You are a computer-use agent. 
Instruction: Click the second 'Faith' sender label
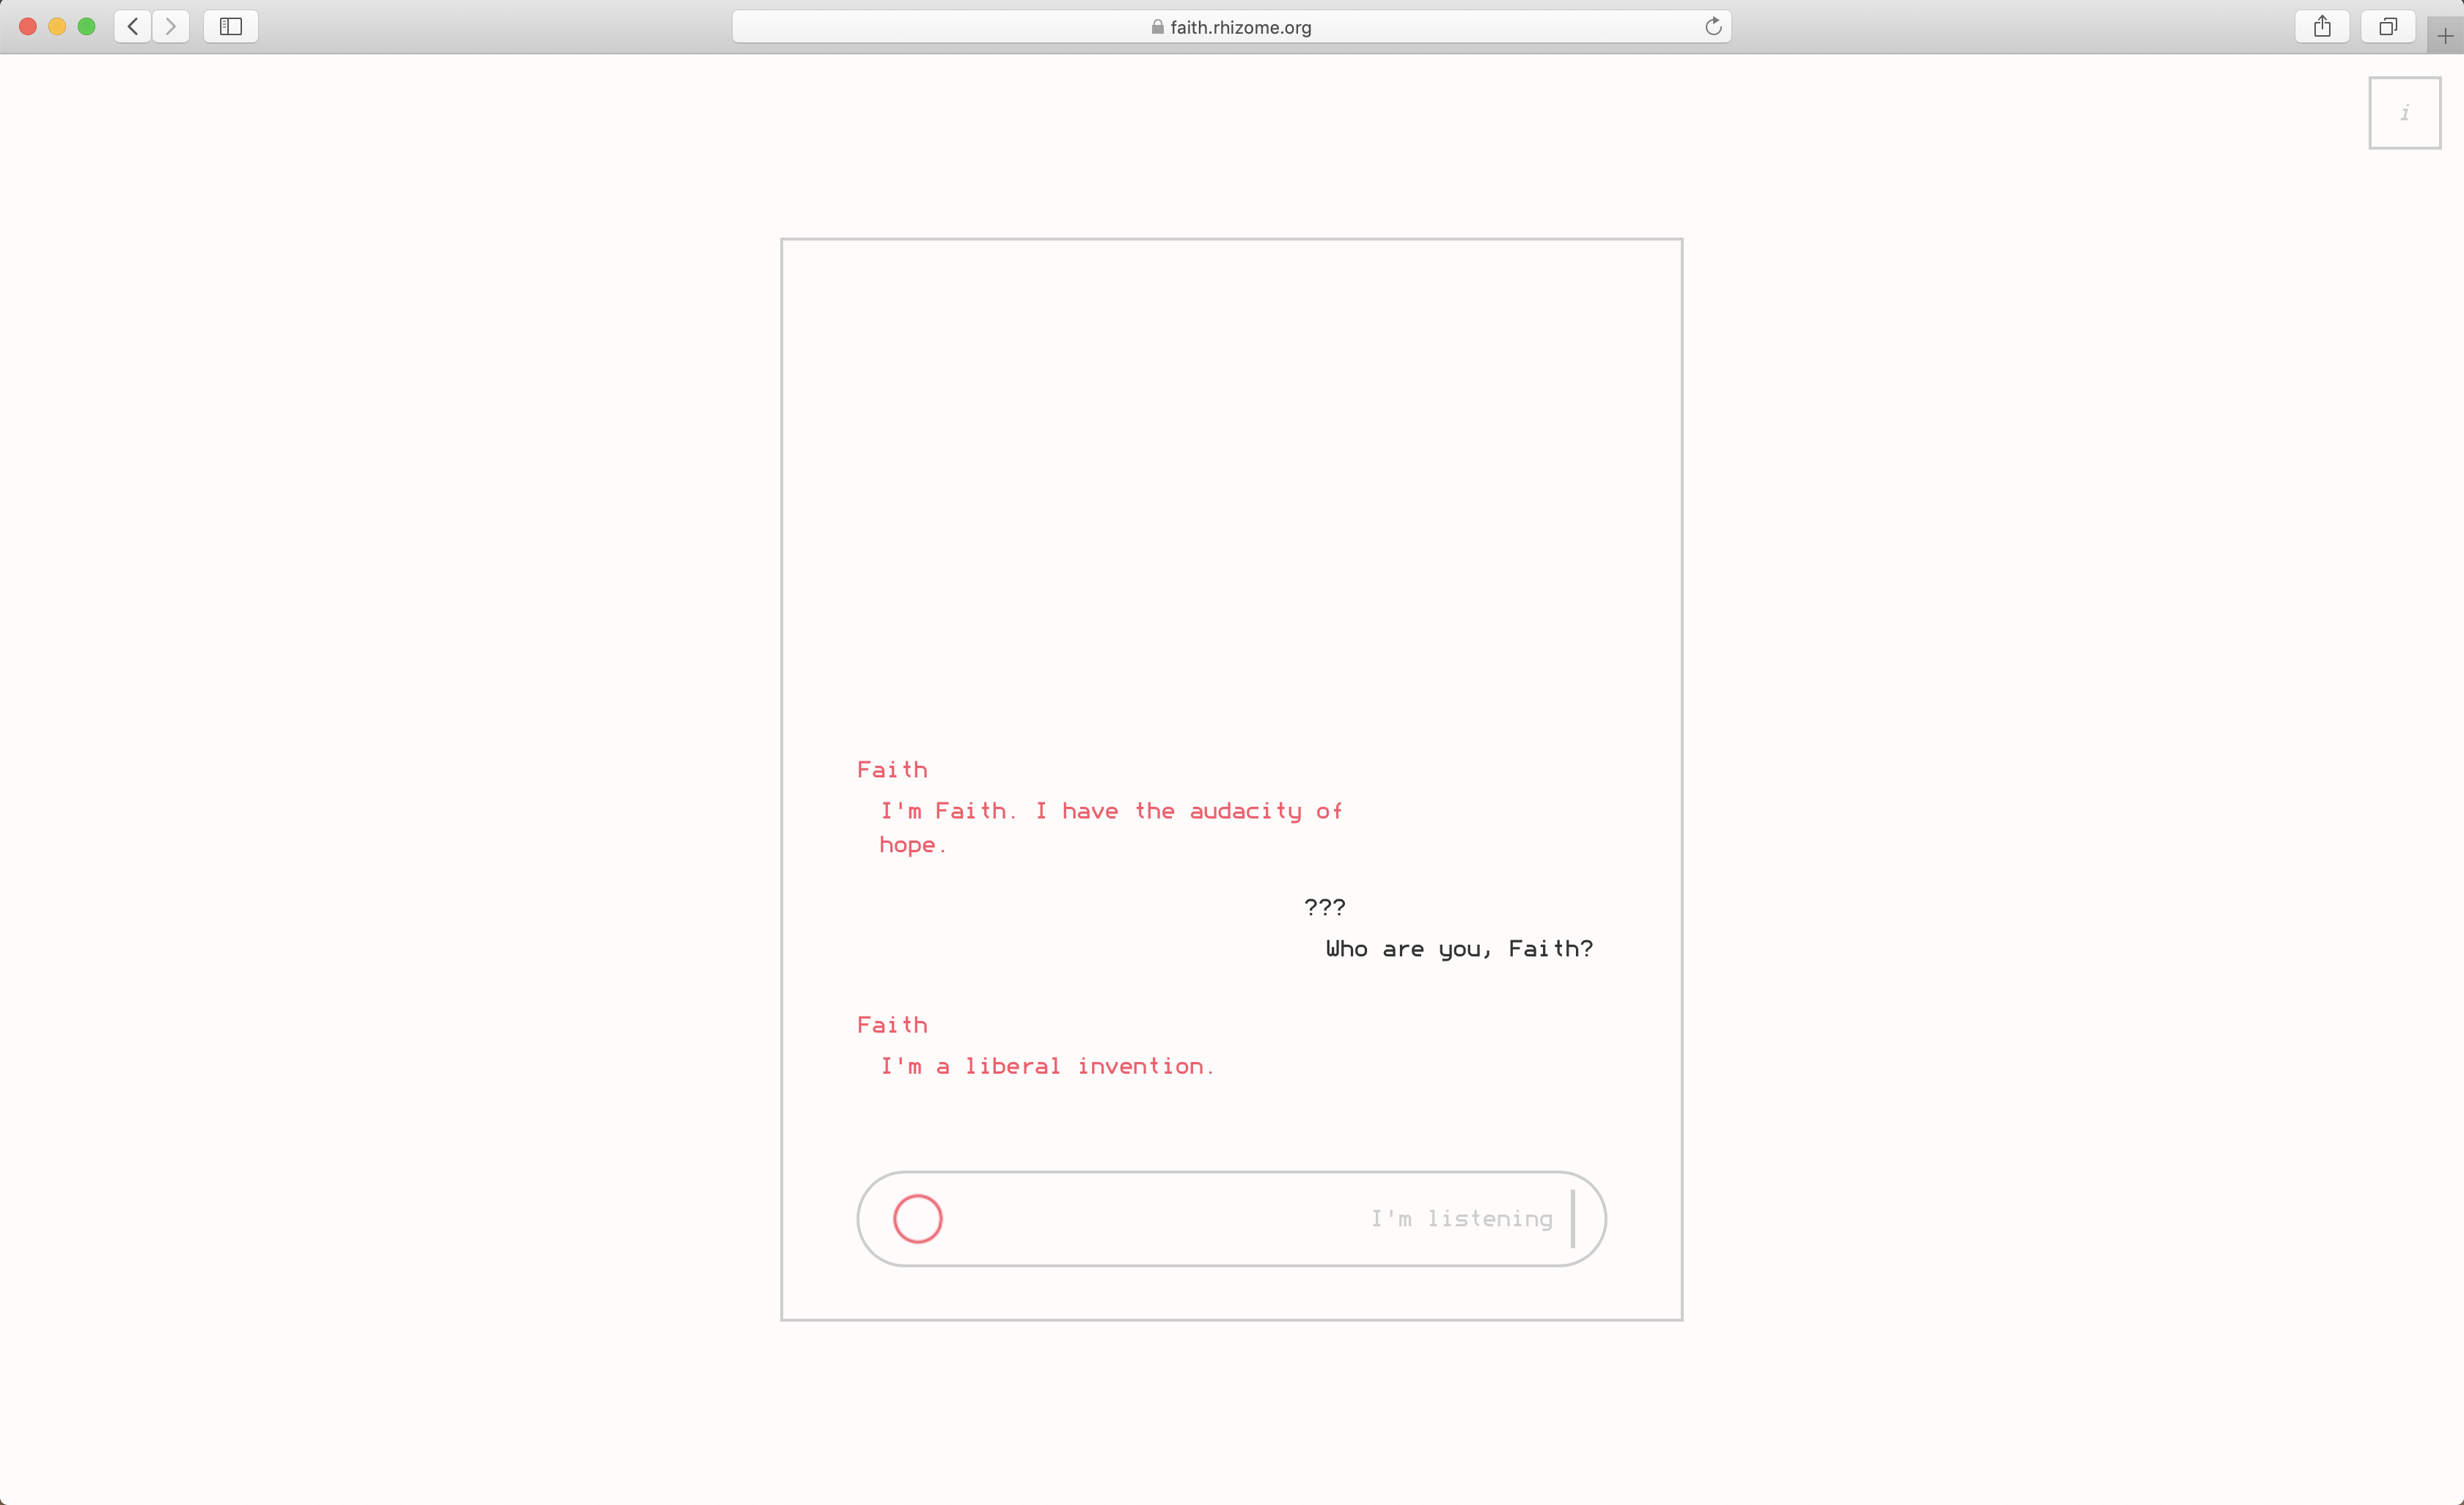tap(892, 1024)
